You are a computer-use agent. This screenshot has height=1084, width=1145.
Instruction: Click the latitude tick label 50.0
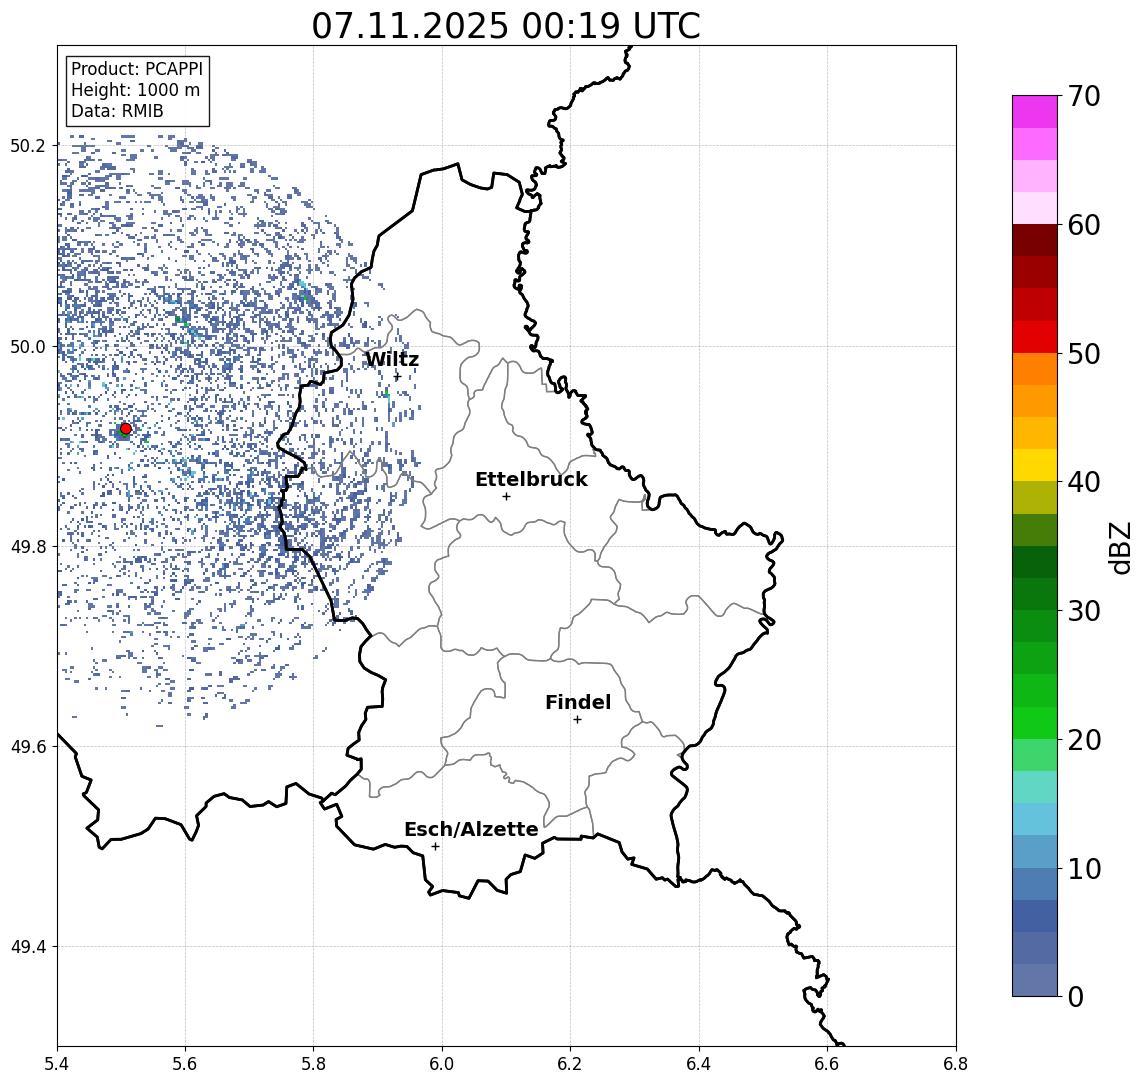point(27,346)
